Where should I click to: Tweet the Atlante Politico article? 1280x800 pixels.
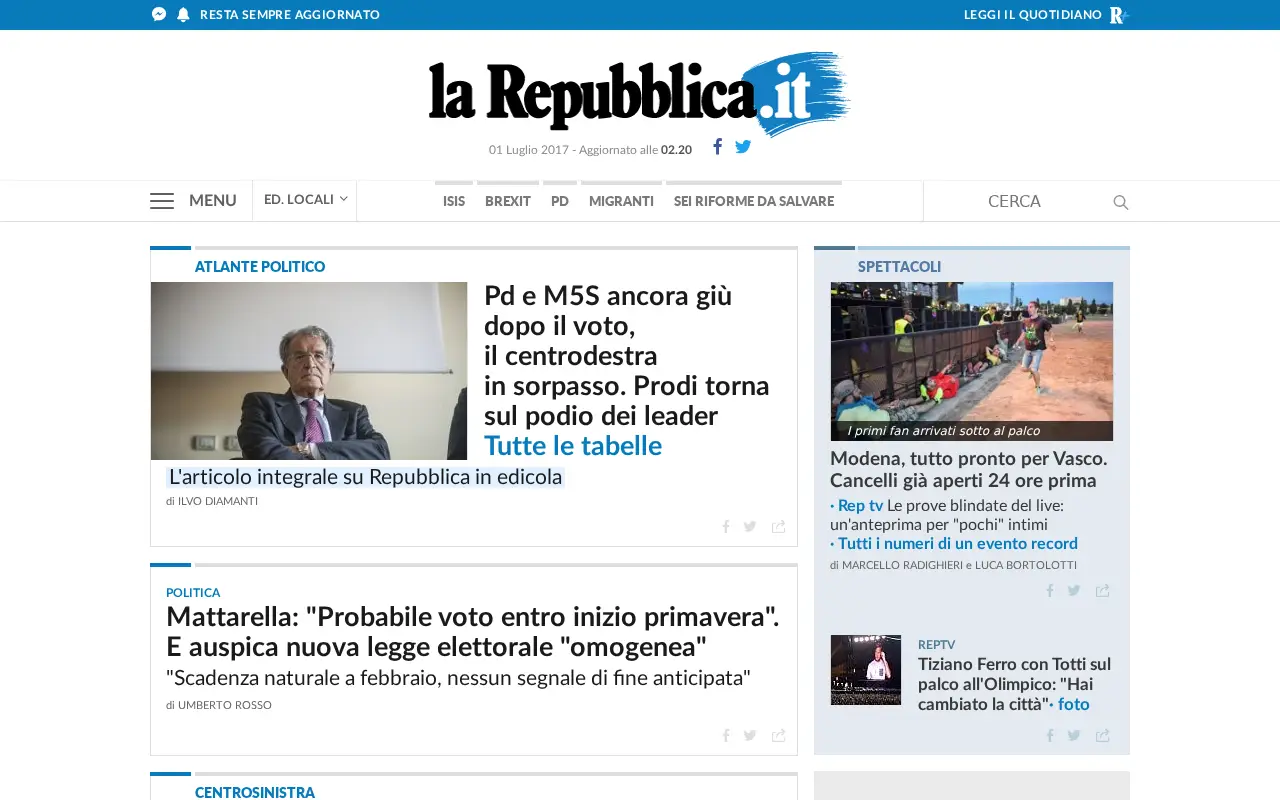(x=750, y=527)
